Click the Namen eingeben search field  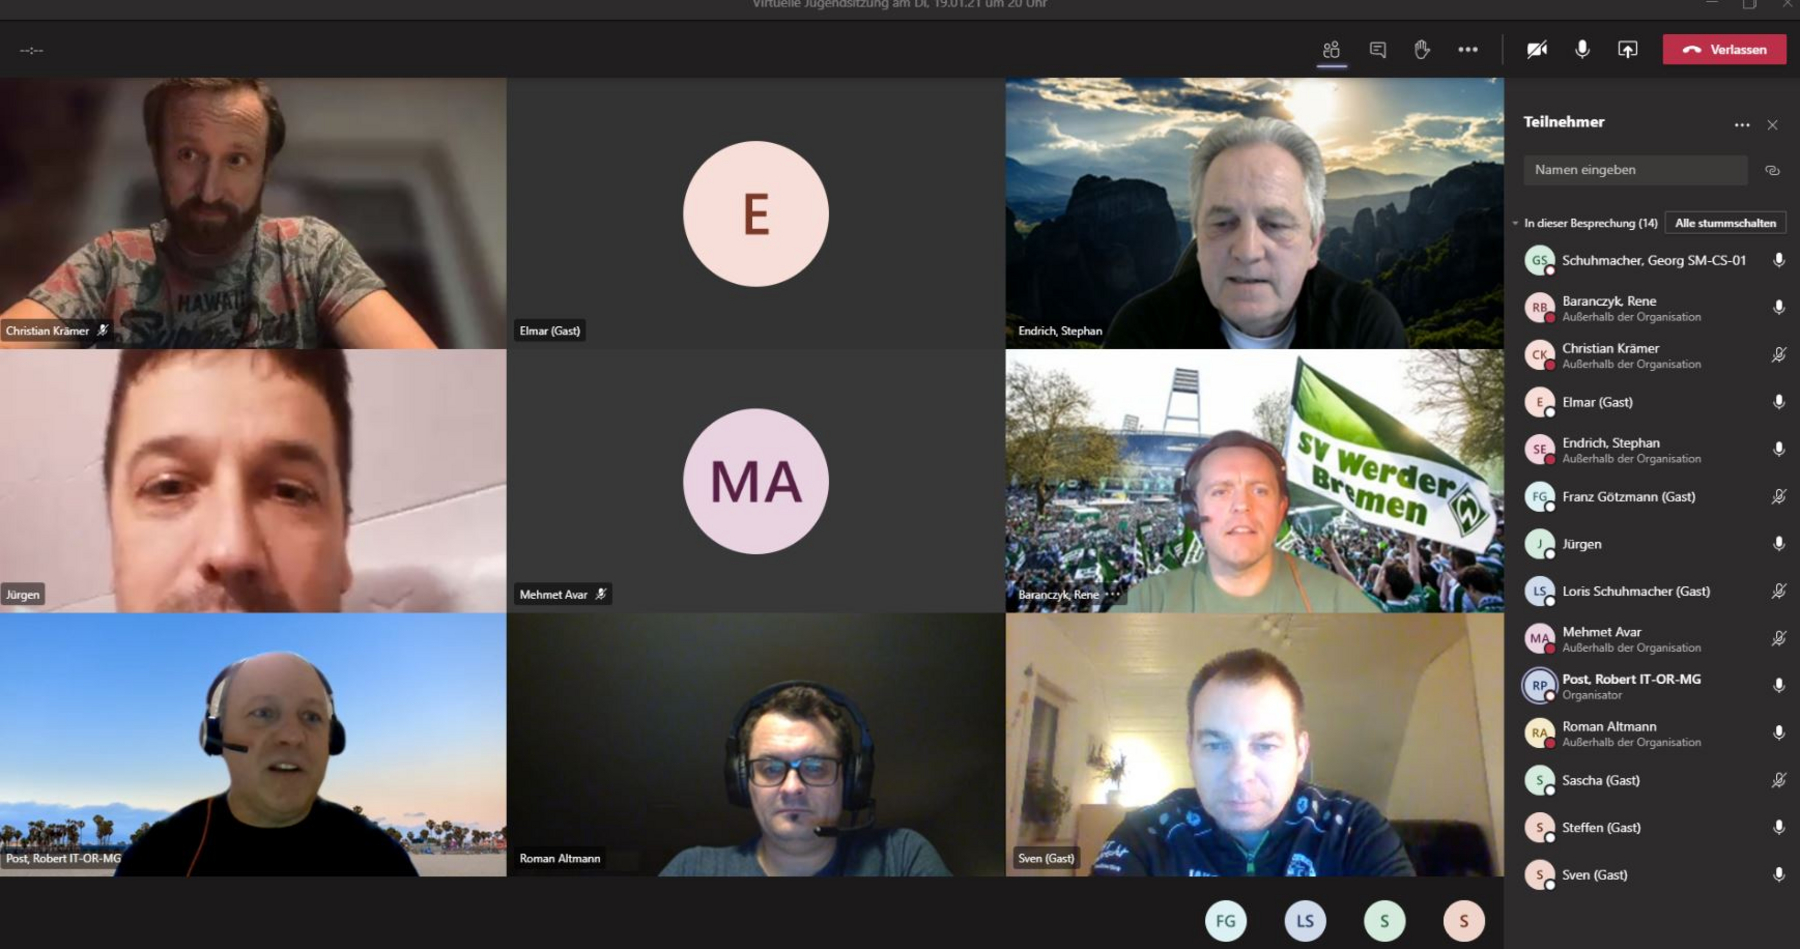coord(1635,170)
